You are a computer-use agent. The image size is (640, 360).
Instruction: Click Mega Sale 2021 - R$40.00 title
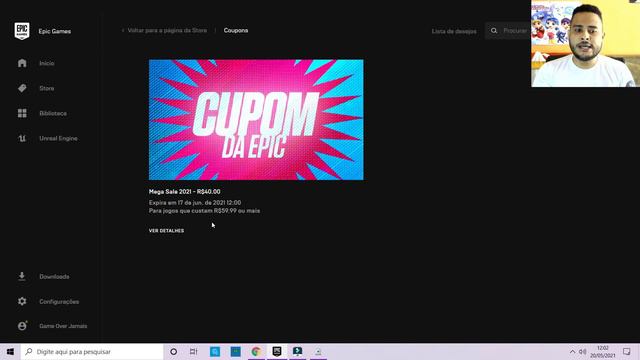[184, 191]
